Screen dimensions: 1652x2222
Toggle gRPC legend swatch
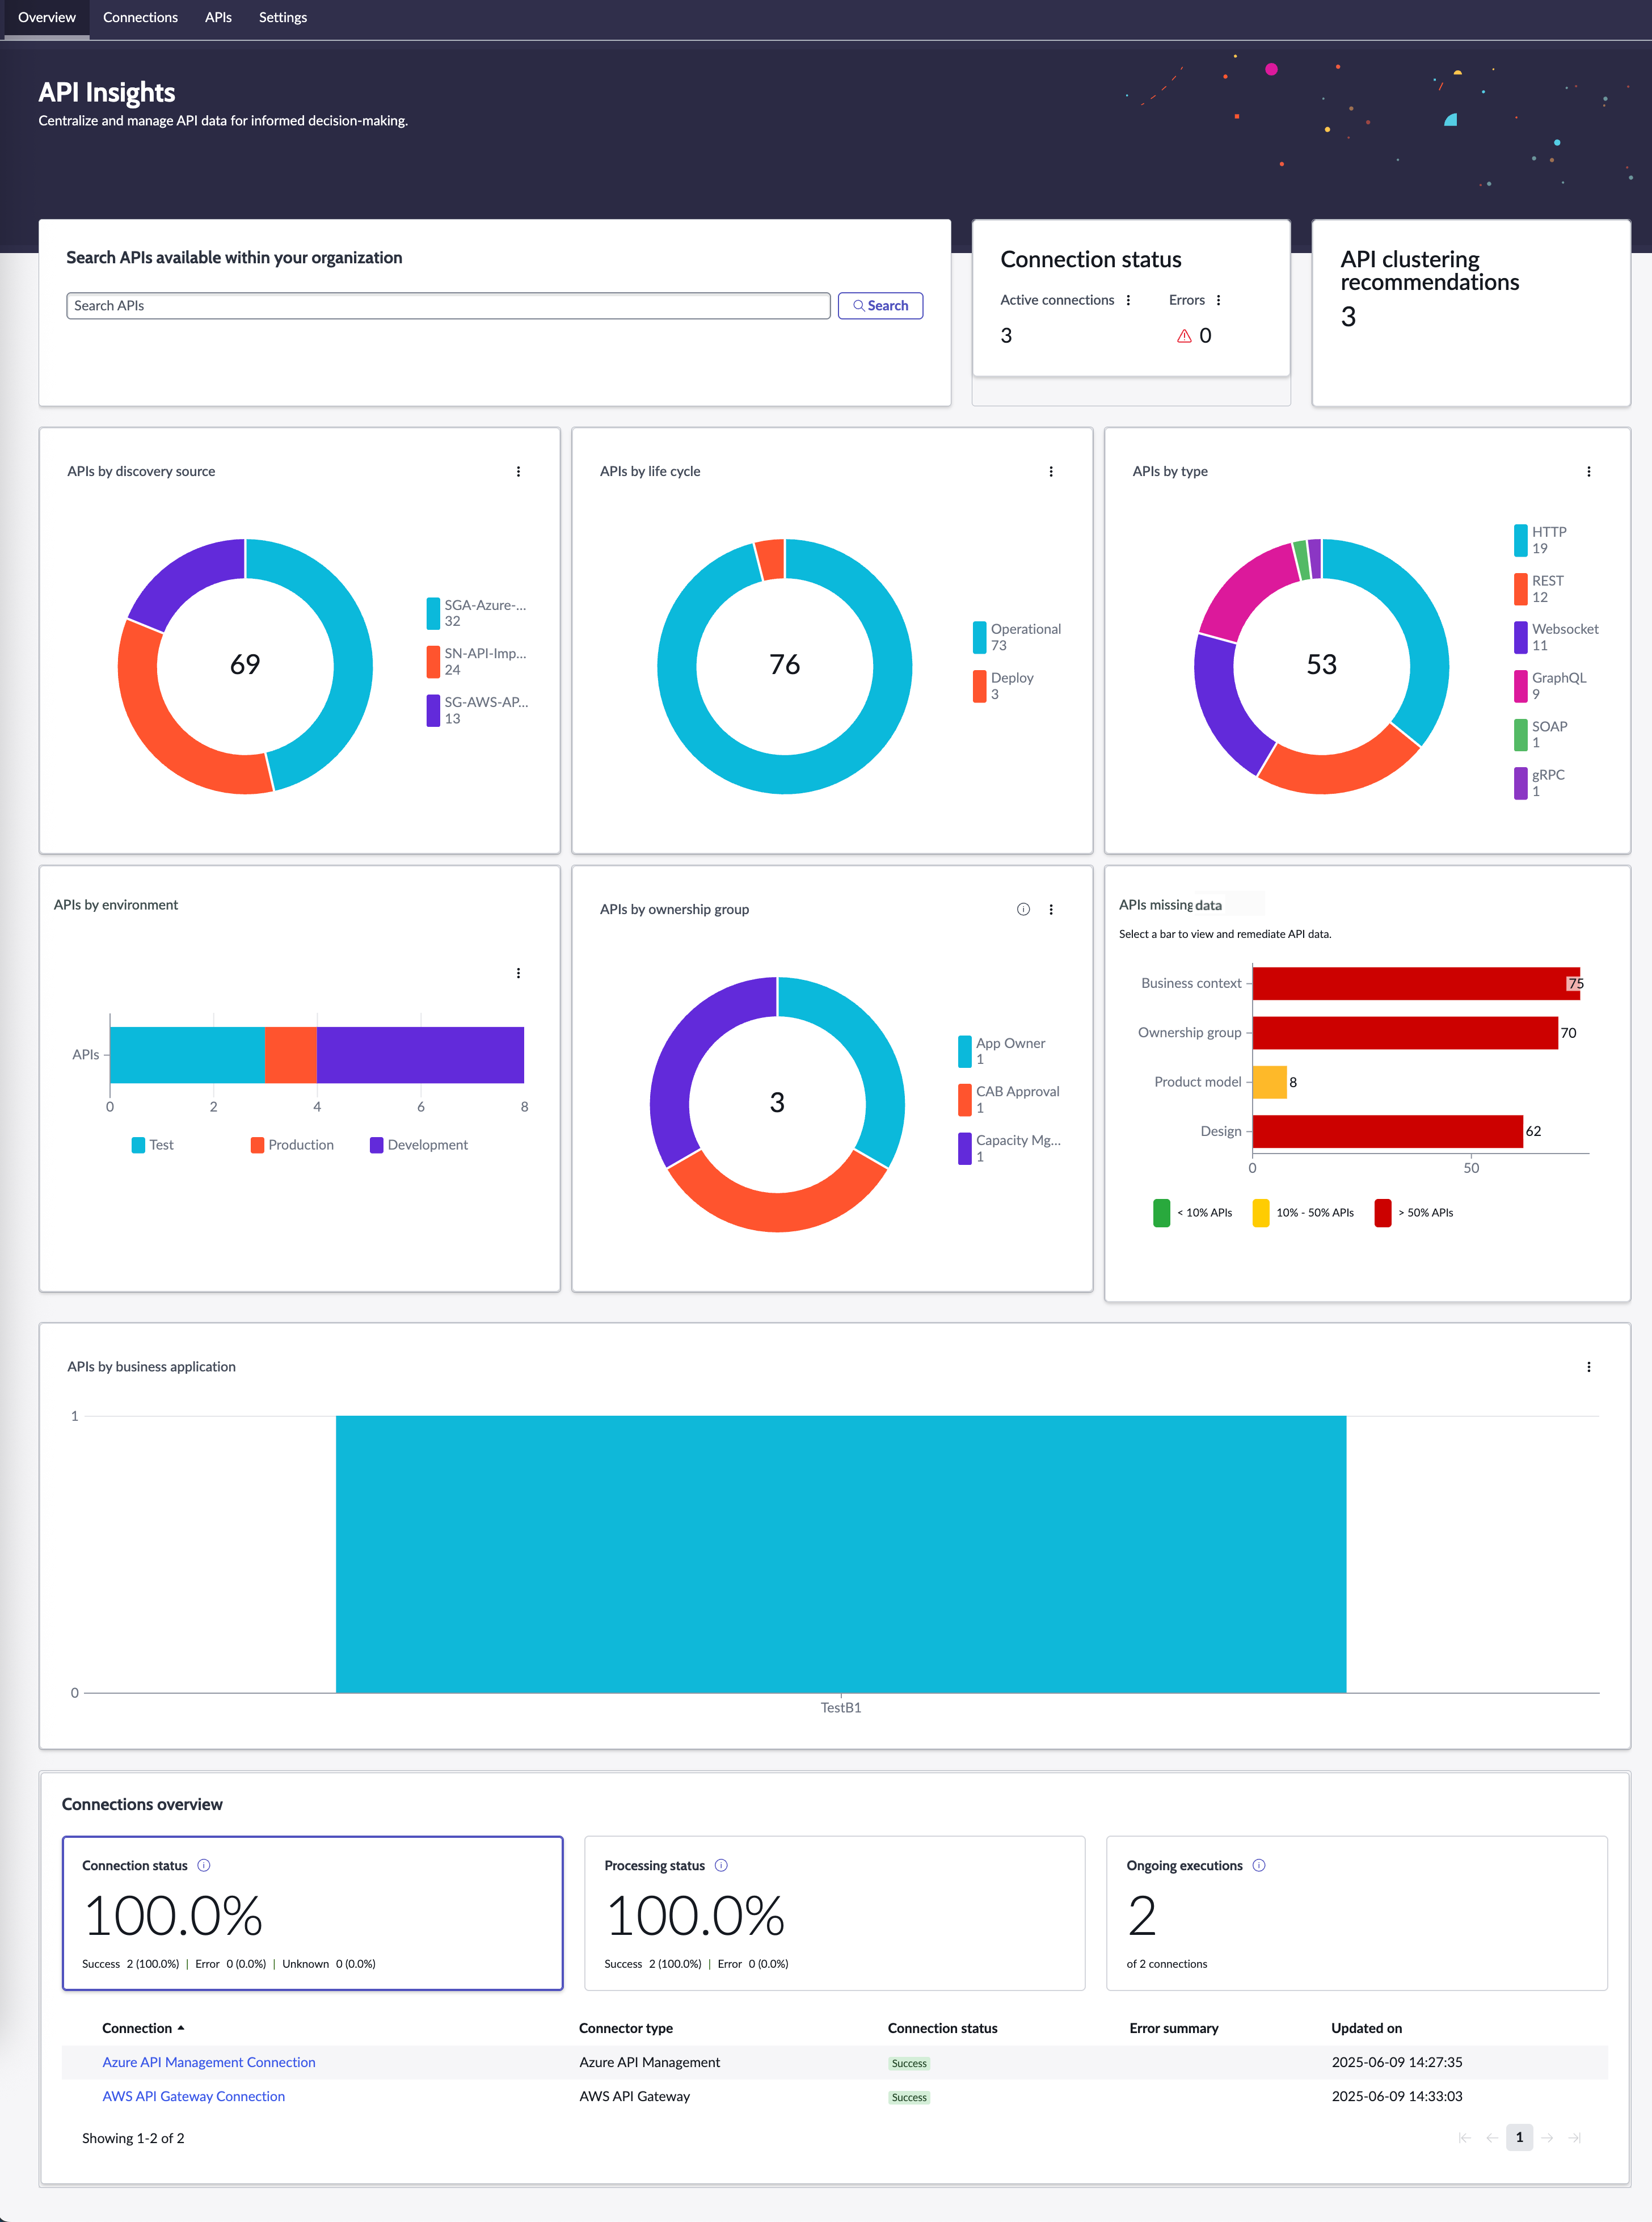point(1521,783)
